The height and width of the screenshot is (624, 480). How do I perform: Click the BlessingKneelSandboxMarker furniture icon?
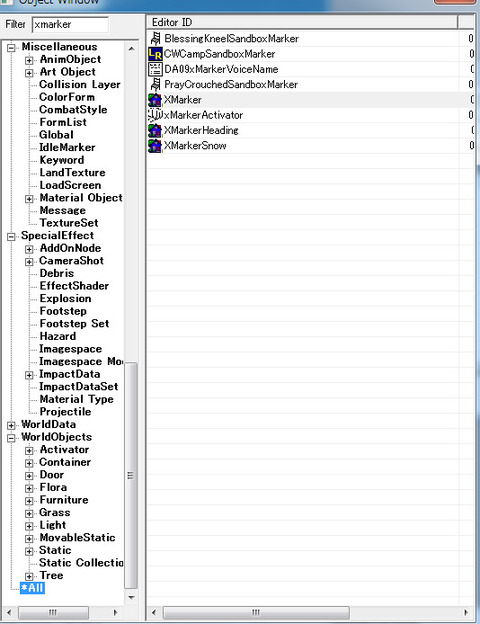click(x=155, y=39)
